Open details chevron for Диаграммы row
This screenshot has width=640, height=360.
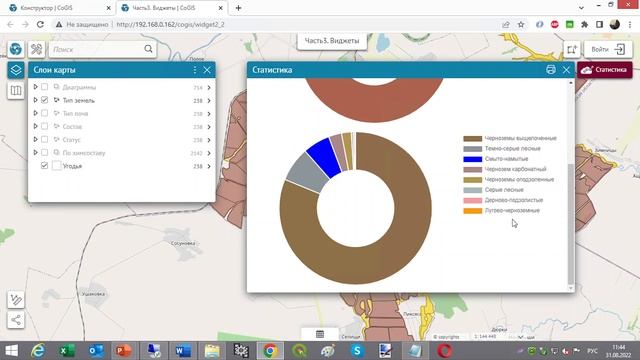click(x=209, y=87)
